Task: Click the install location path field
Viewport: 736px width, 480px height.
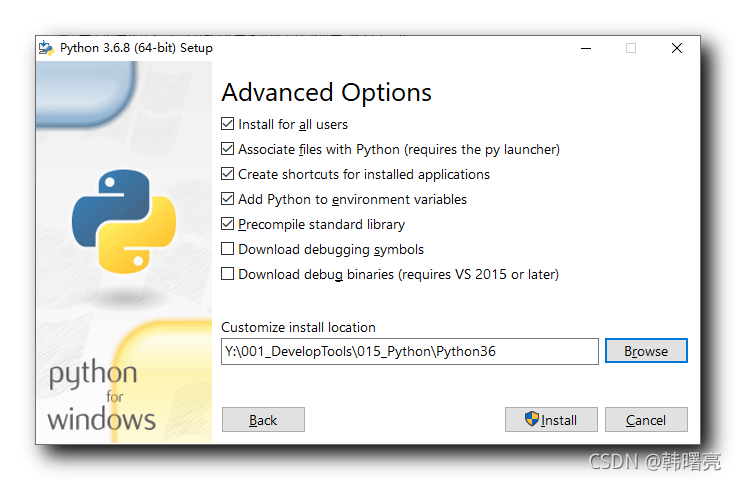Action: [x=410, y=351]
